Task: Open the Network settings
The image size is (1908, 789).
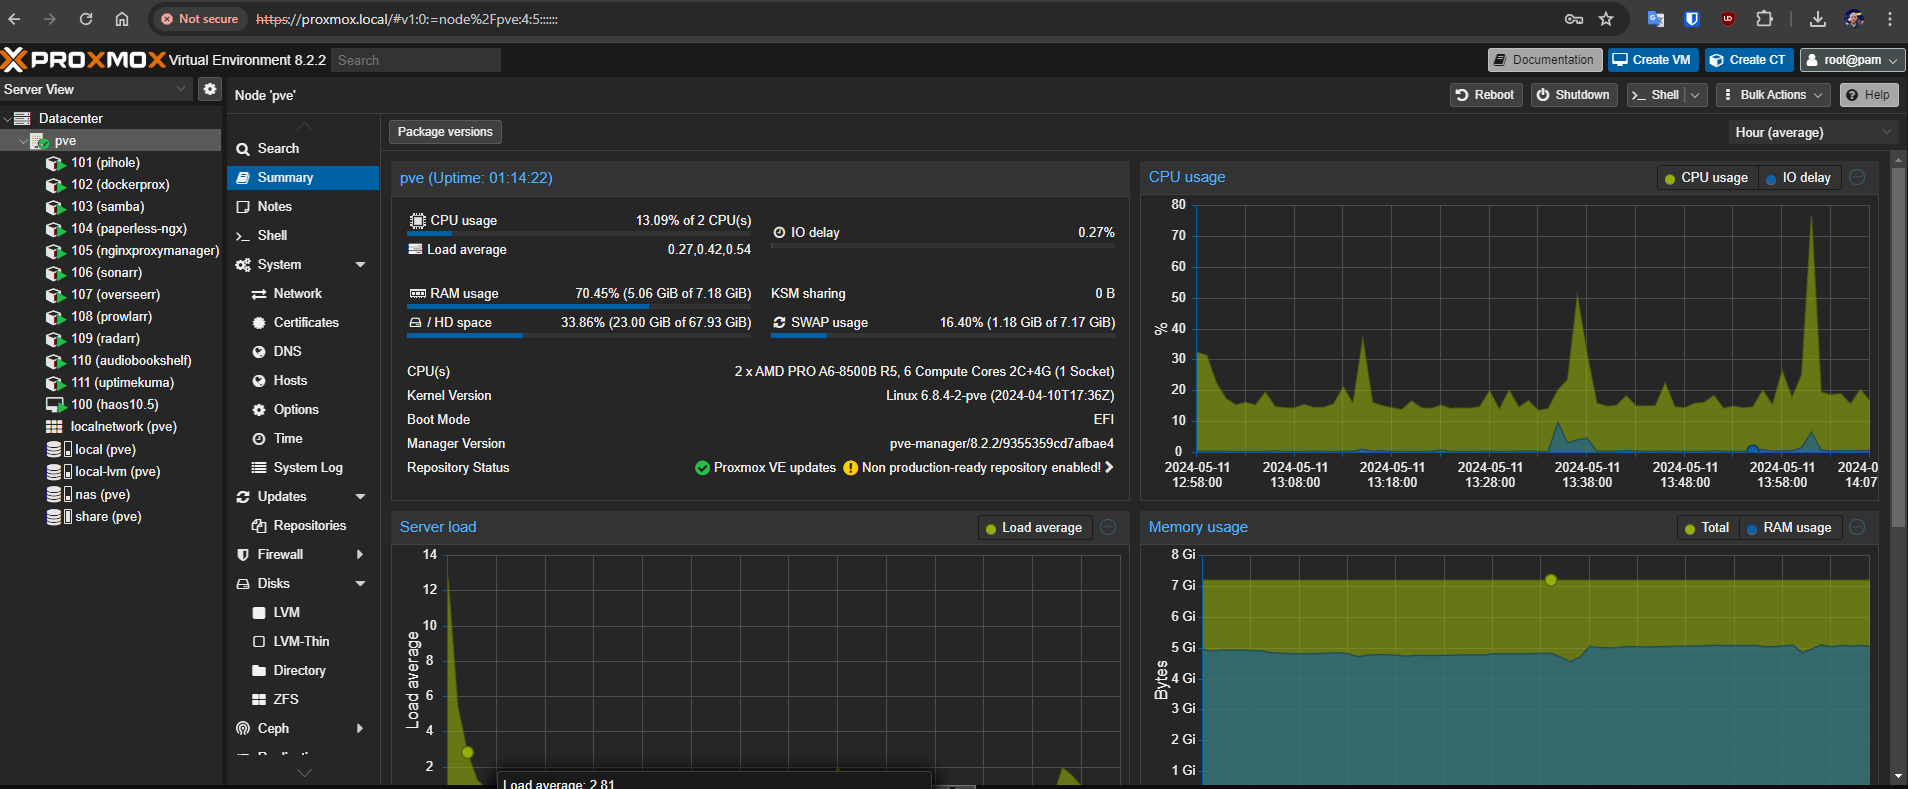Action: [303, 293]
